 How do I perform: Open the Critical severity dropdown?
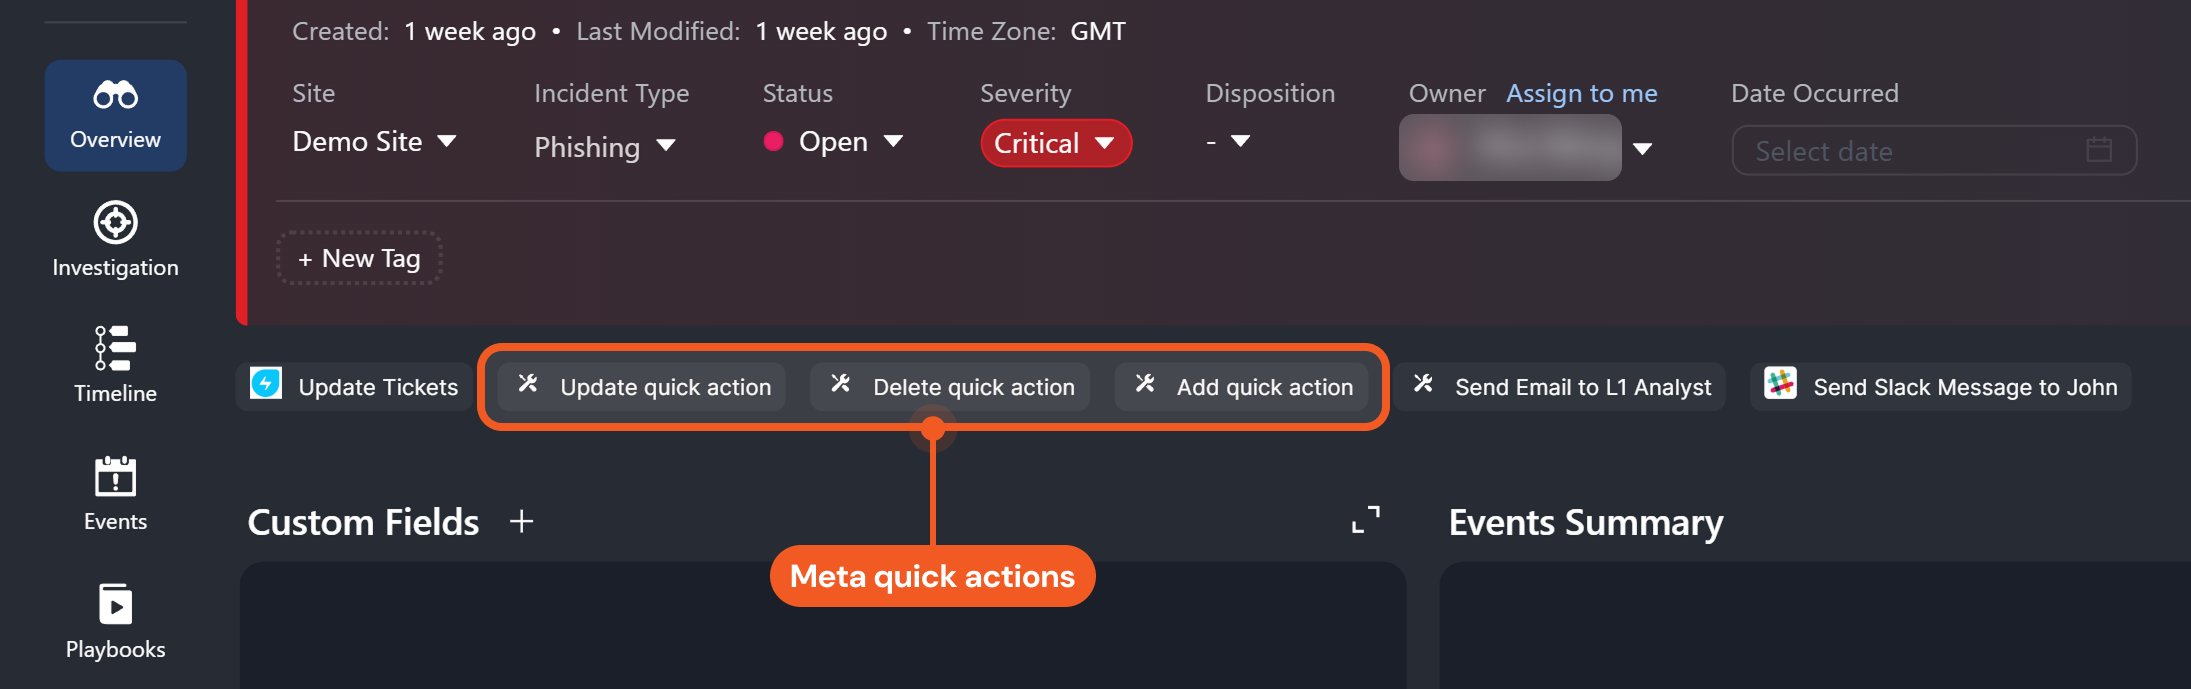1055,143
